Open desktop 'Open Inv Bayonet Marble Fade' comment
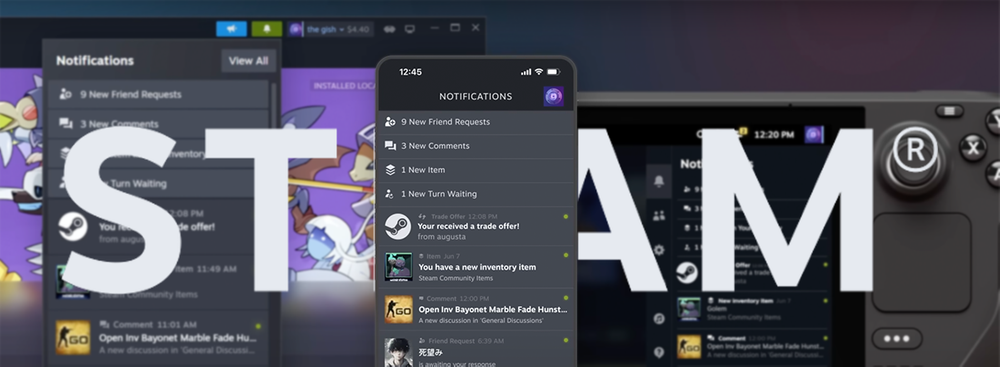 click(x=158, y=337)
